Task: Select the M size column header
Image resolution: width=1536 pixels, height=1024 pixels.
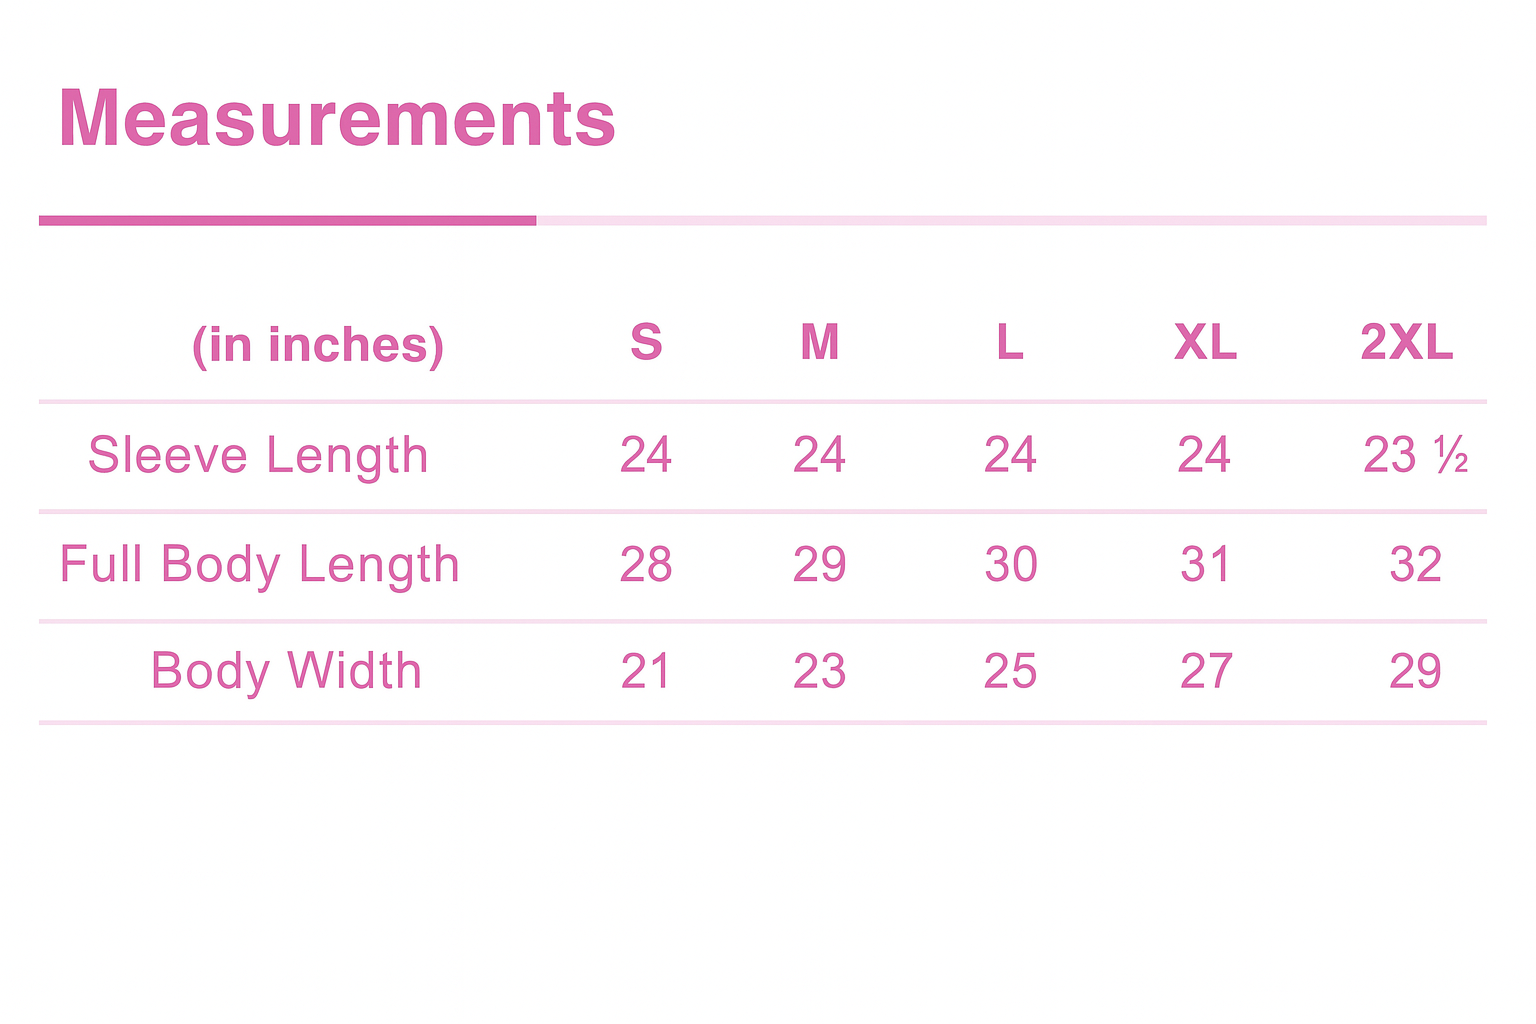Action: [819, 343]
